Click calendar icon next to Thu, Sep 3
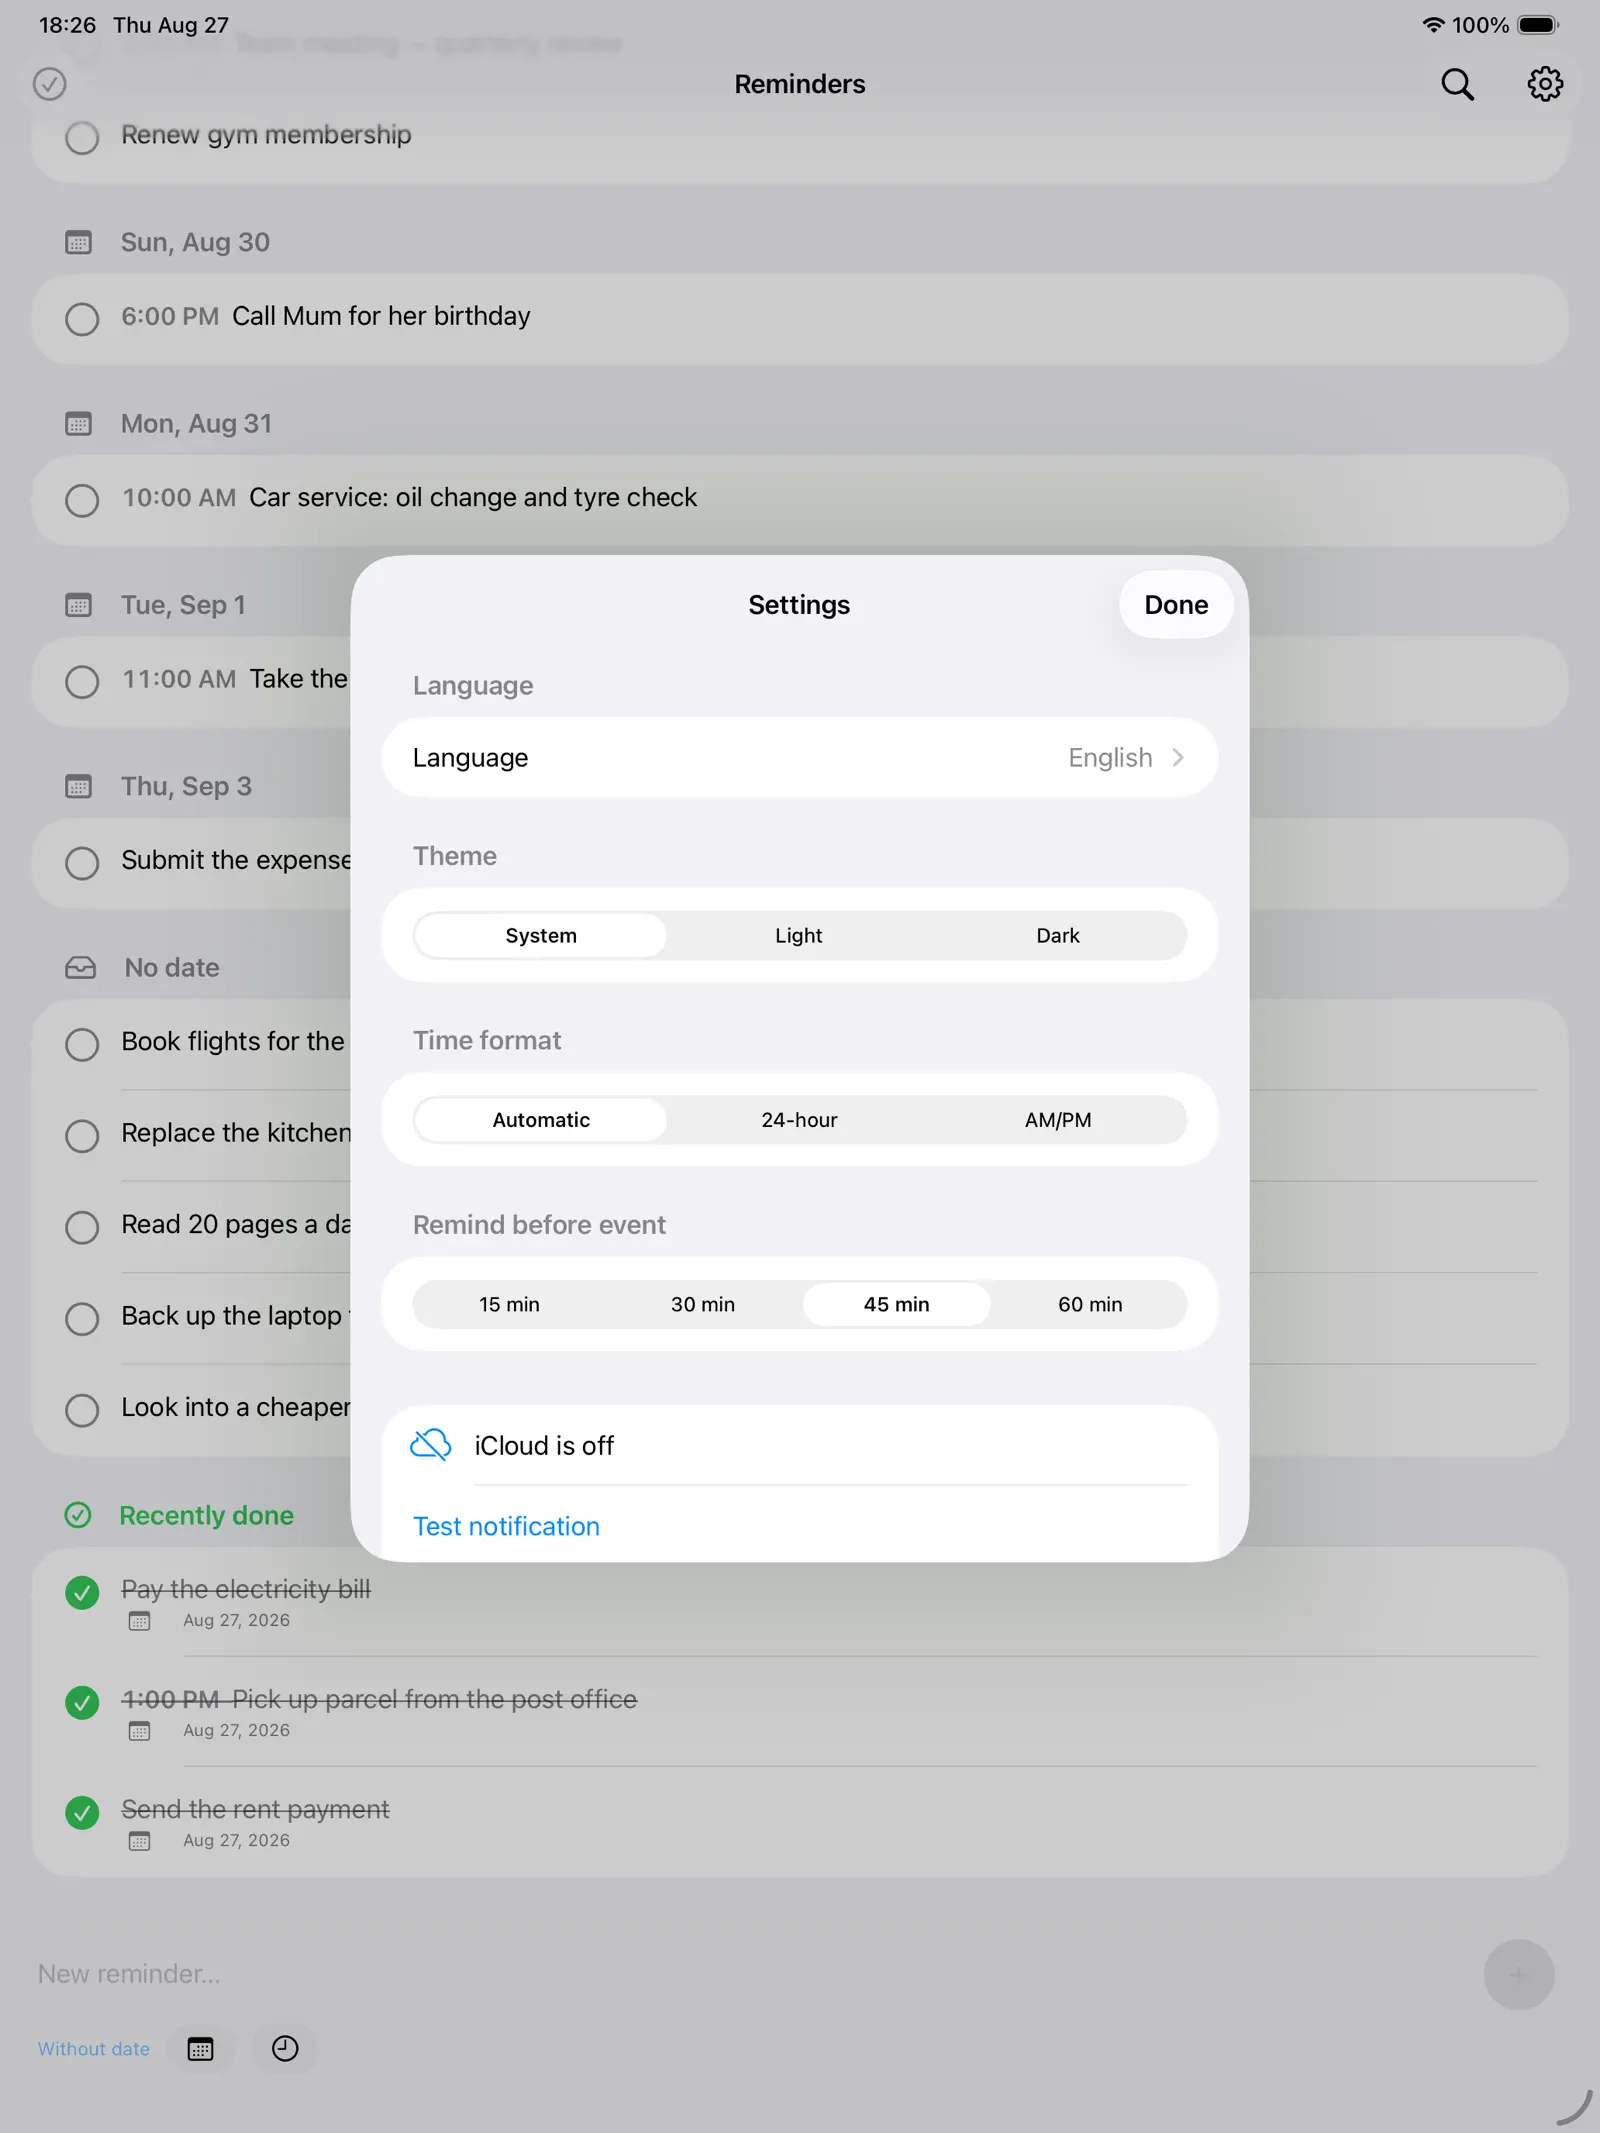The width and height of the screenshot is (1600, 2133). point(78,786)
